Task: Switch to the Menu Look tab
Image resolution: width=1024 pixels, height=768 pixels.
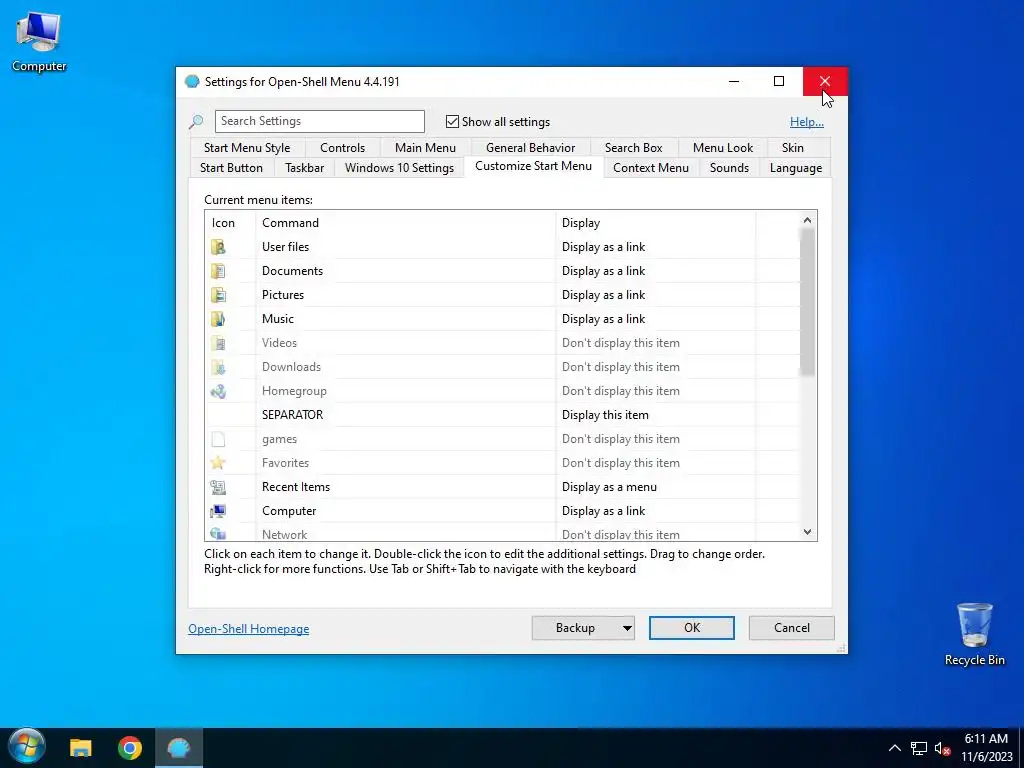Action: tap(723, 148)
